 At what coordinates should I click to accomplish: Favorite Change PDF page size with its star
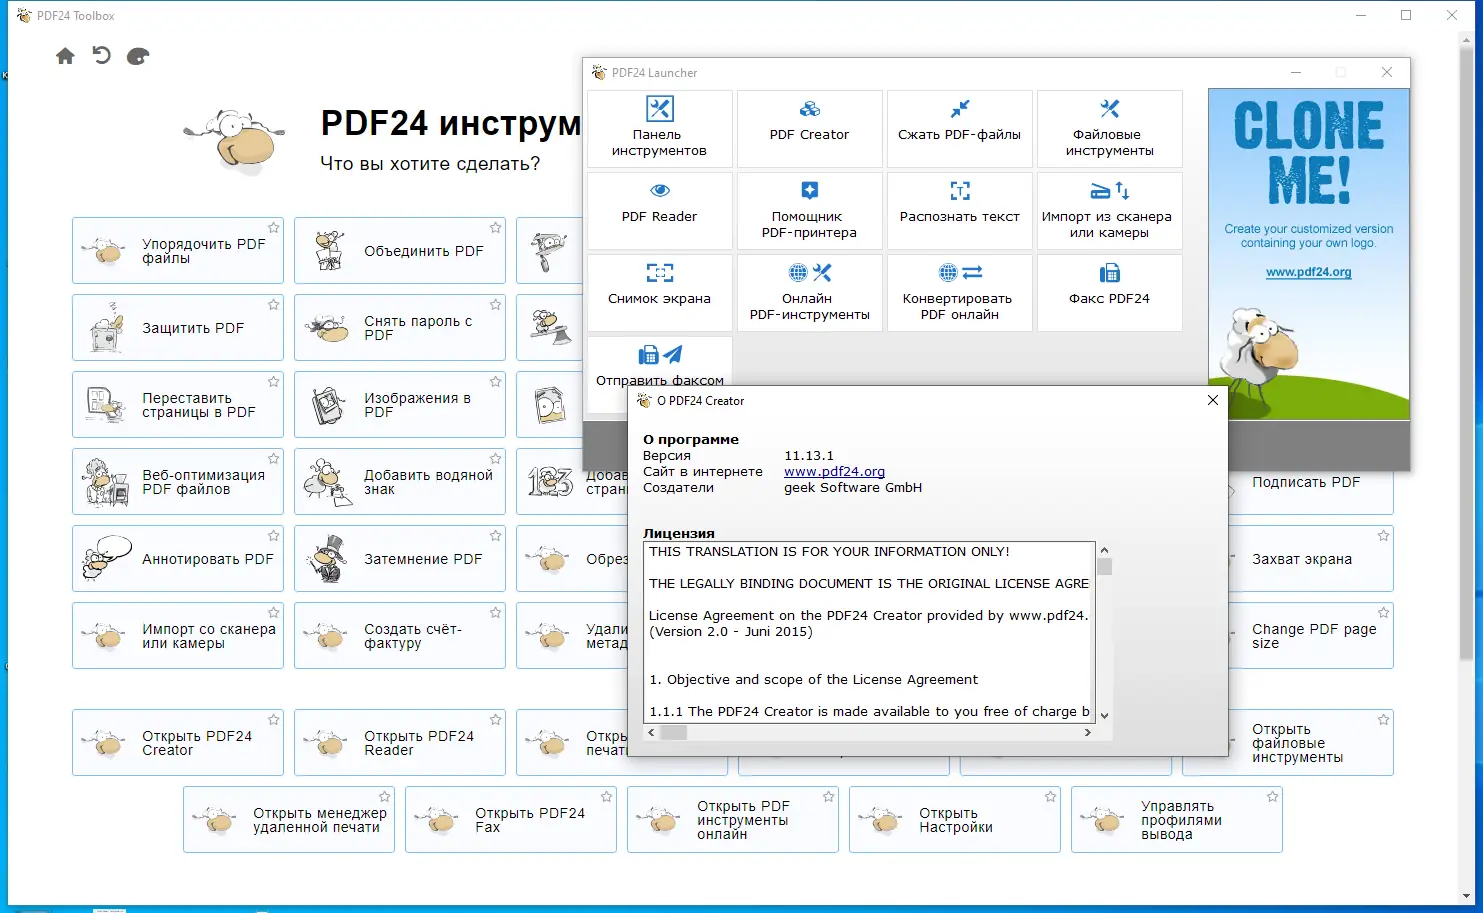point(1383,613)
